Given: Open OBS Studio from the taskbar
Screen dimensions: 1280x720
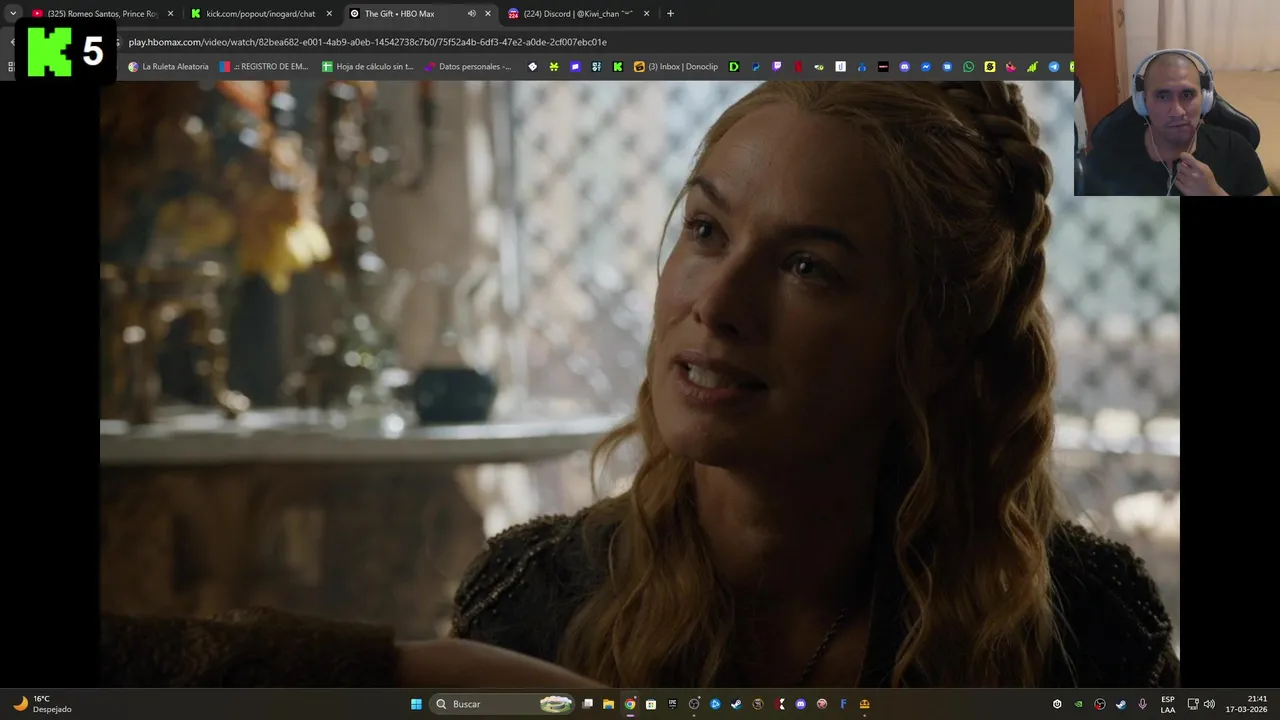Looking at the screenshot, I should coord(694,704).
